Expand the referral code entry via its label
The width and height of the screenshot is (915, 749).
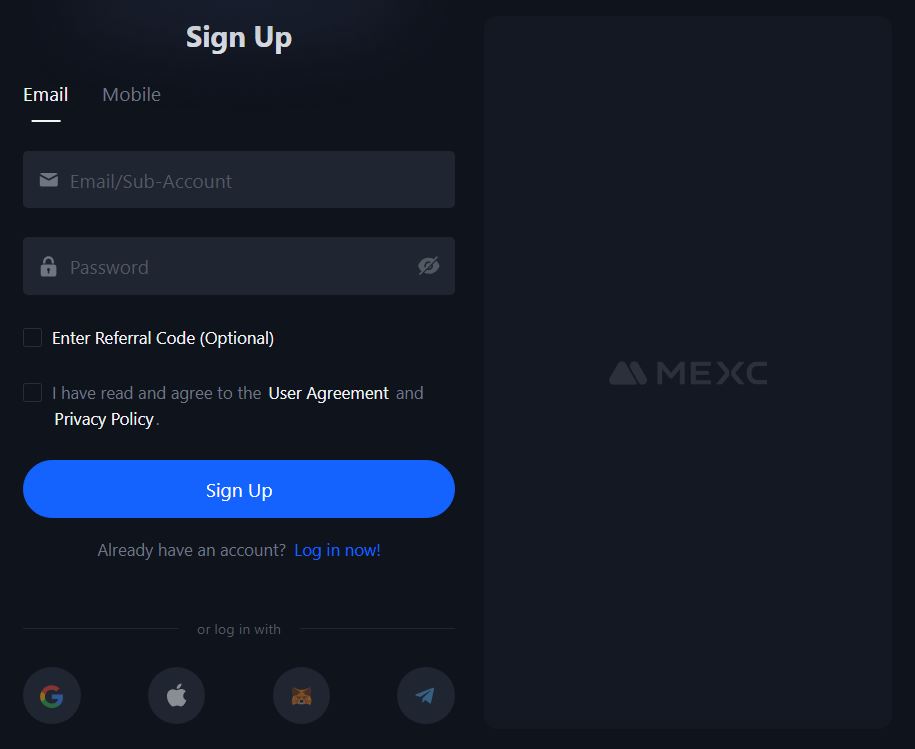pos(162,337)
